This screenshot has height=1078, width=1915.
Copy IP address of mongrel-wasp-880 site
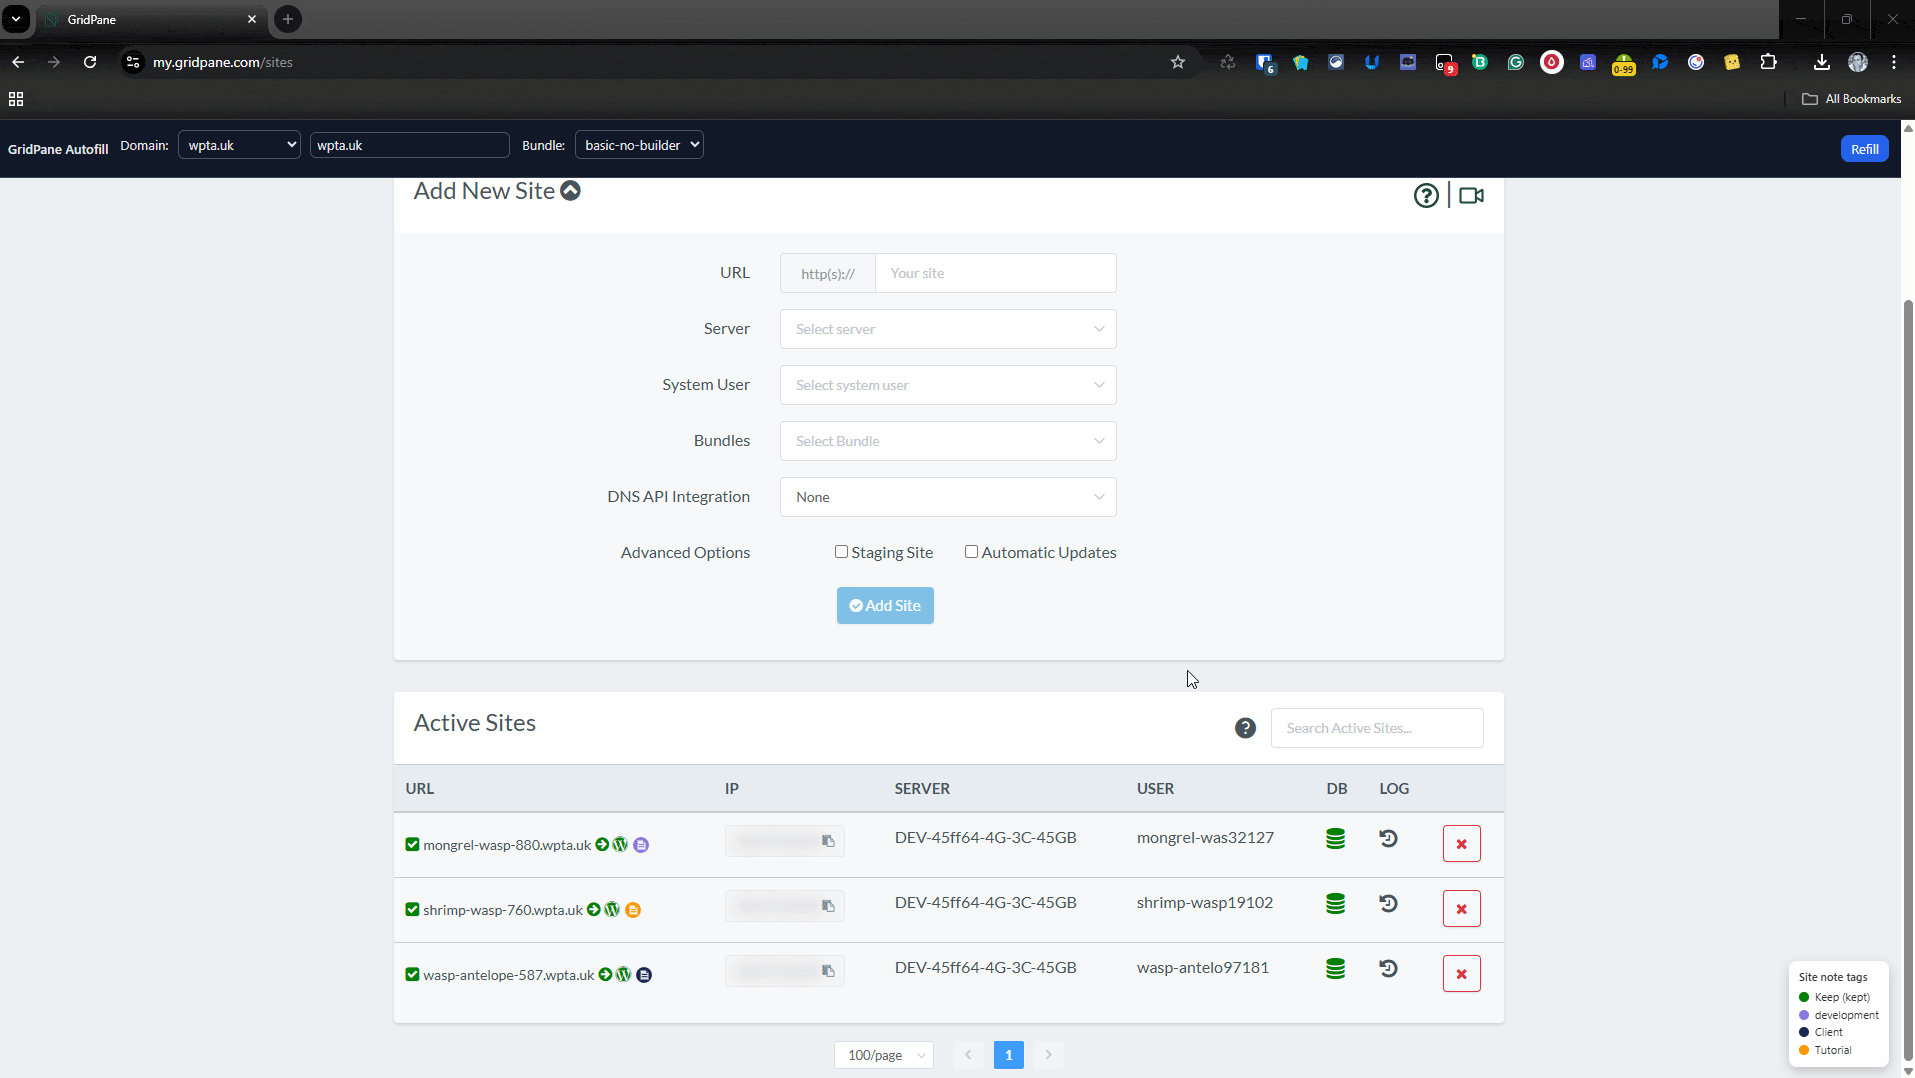pyautogui.click(x=828, y=841)
